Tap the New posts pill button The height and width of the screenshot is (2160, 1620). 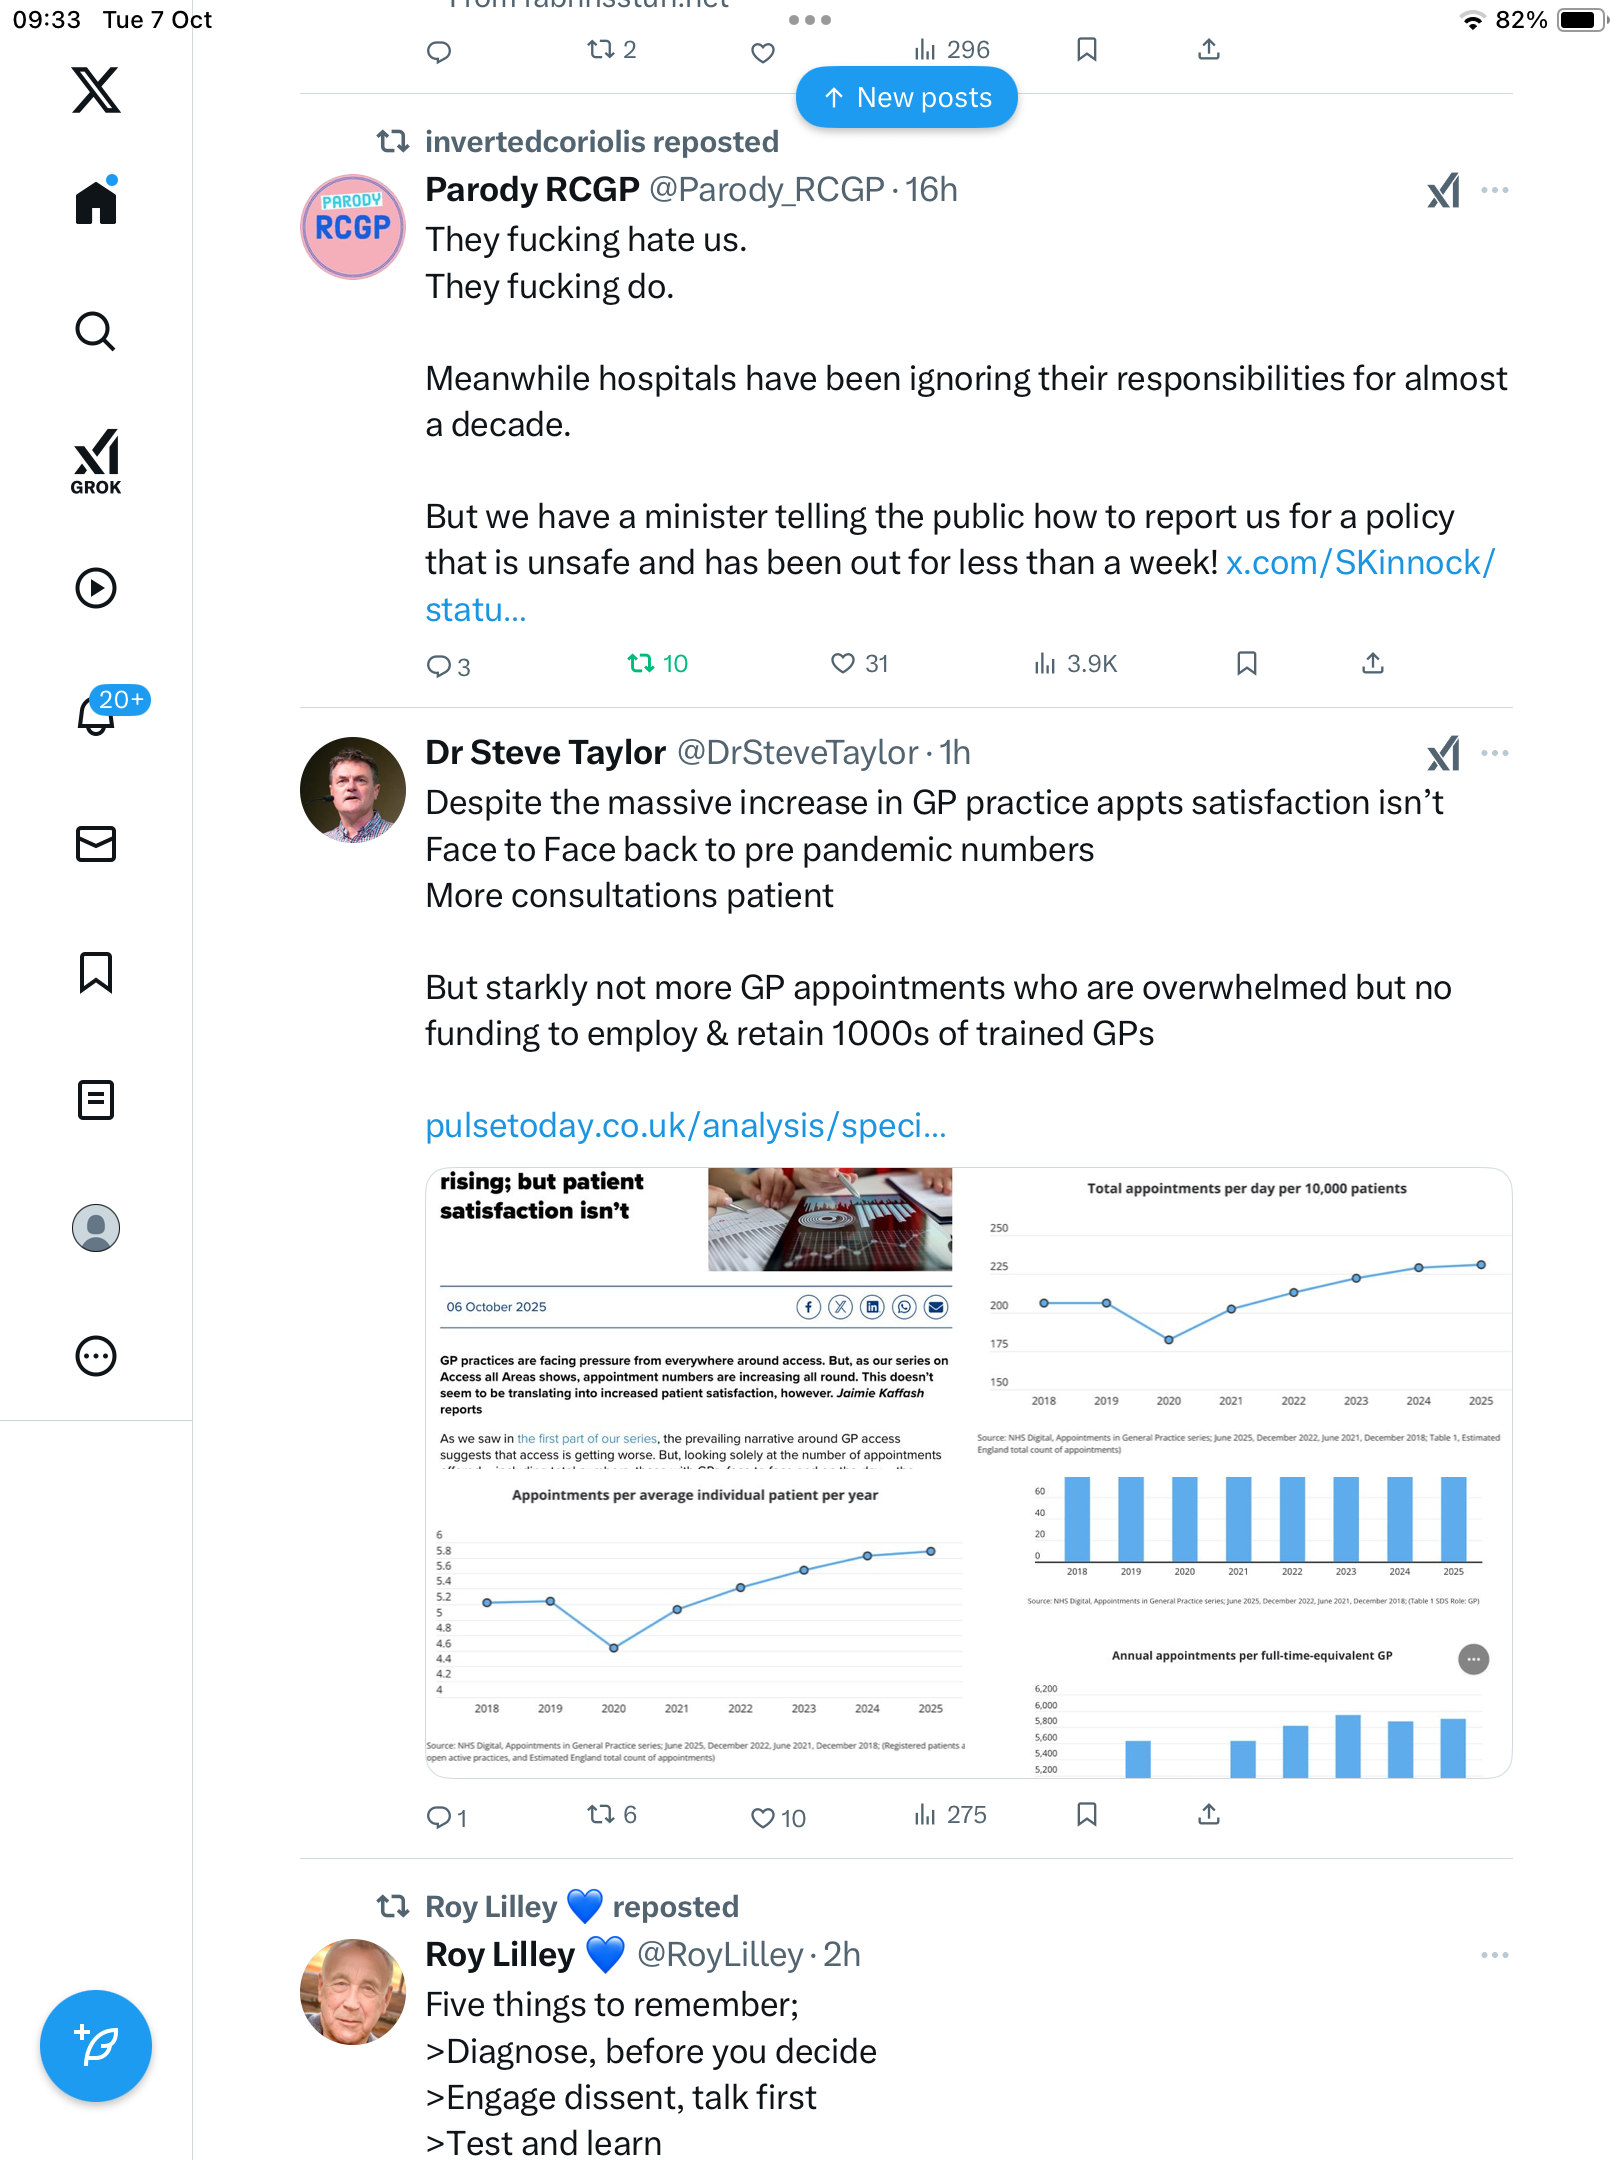pyautogui.click(x=907, y=98)
